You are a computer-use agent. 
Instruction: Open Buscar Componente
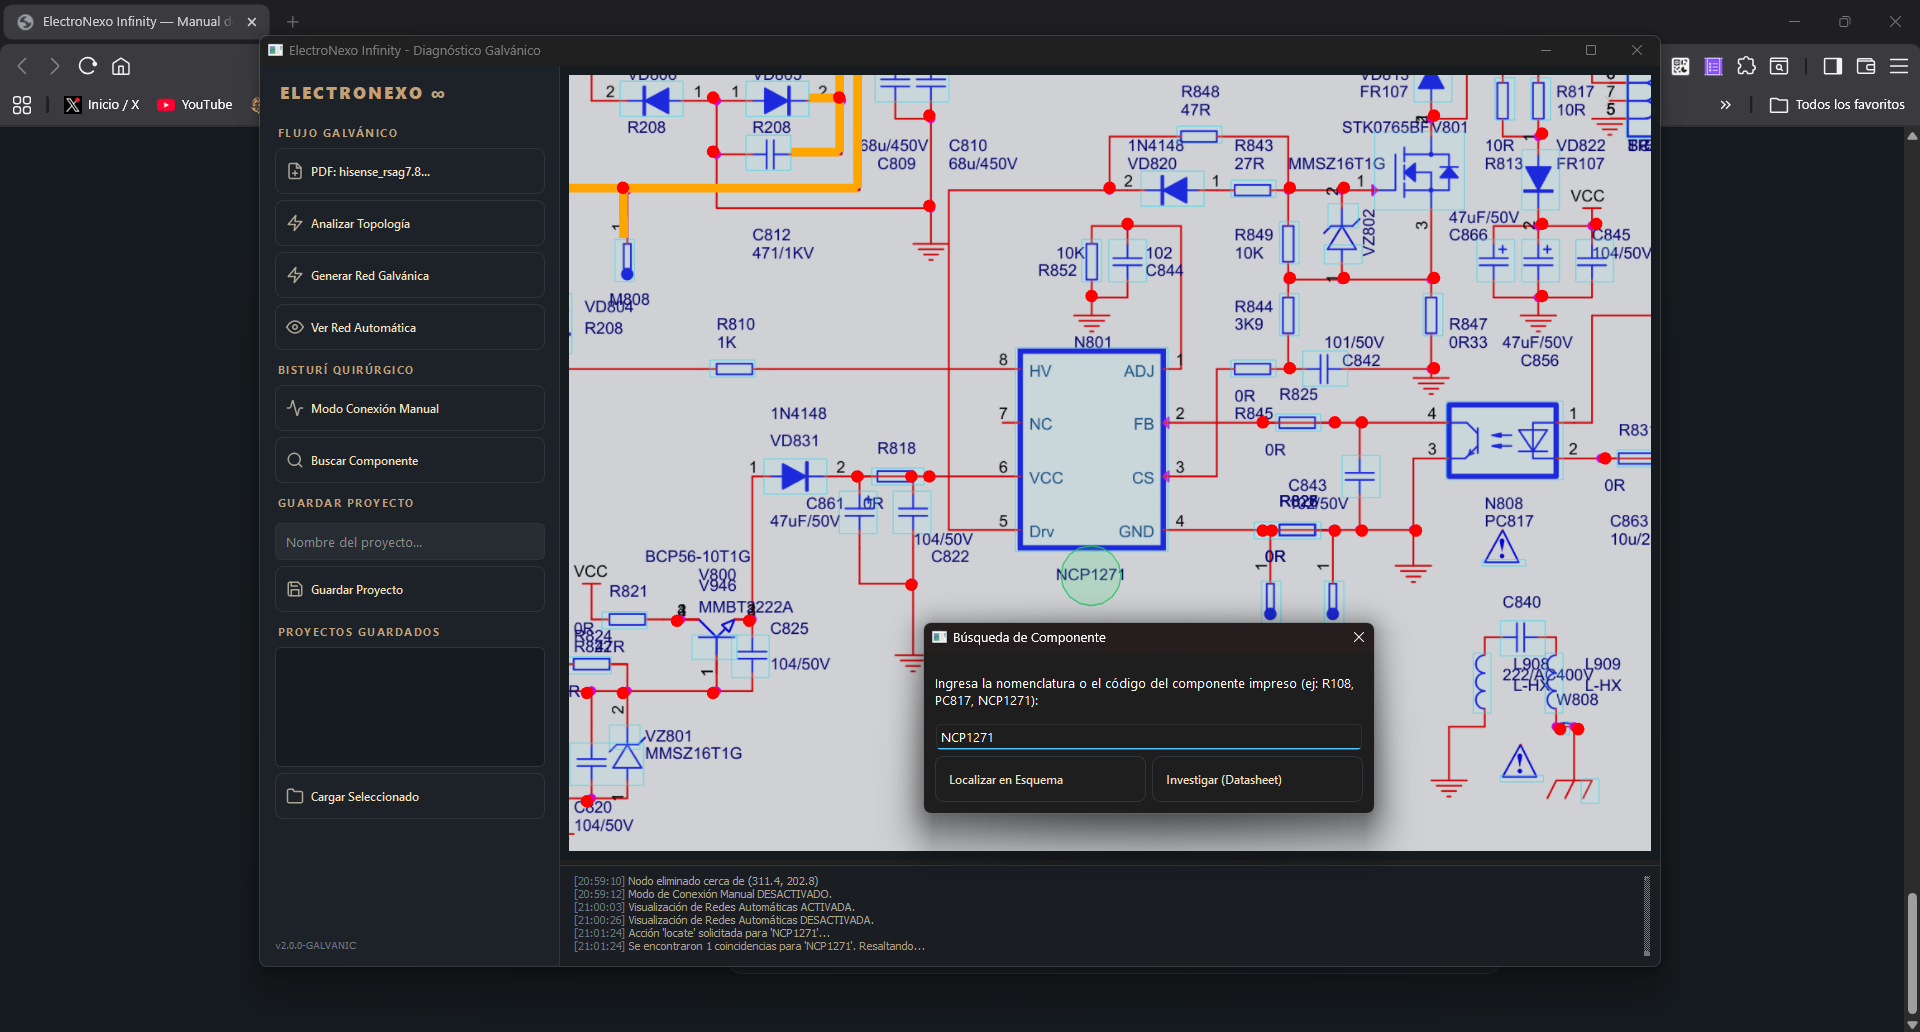pos(410,461)
